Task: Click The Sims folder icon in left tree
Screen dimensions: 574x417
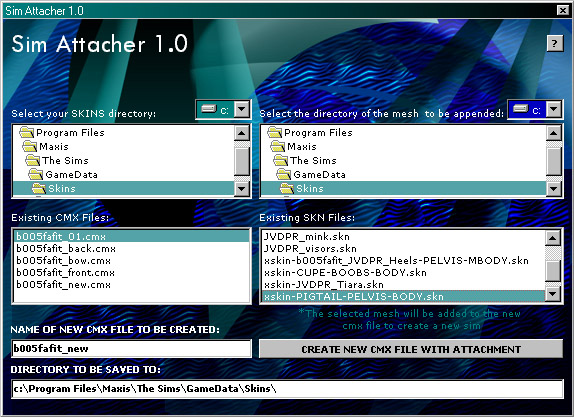Action: (33, 160)
